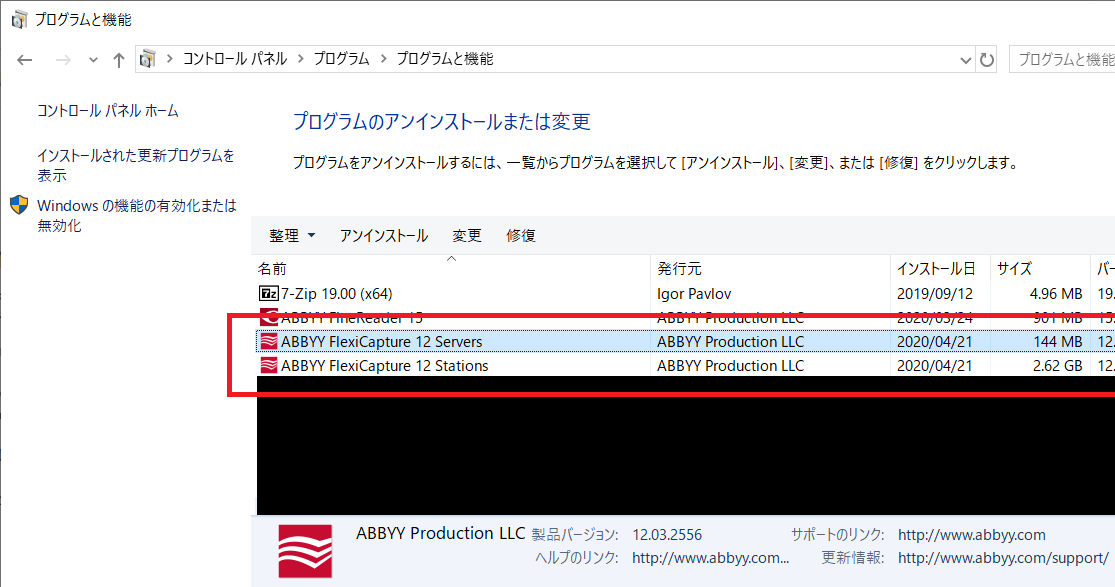Click the プログラムと機能 search field
Image resolution: width=1115 pixels, height=587 pixels.
1062,60
